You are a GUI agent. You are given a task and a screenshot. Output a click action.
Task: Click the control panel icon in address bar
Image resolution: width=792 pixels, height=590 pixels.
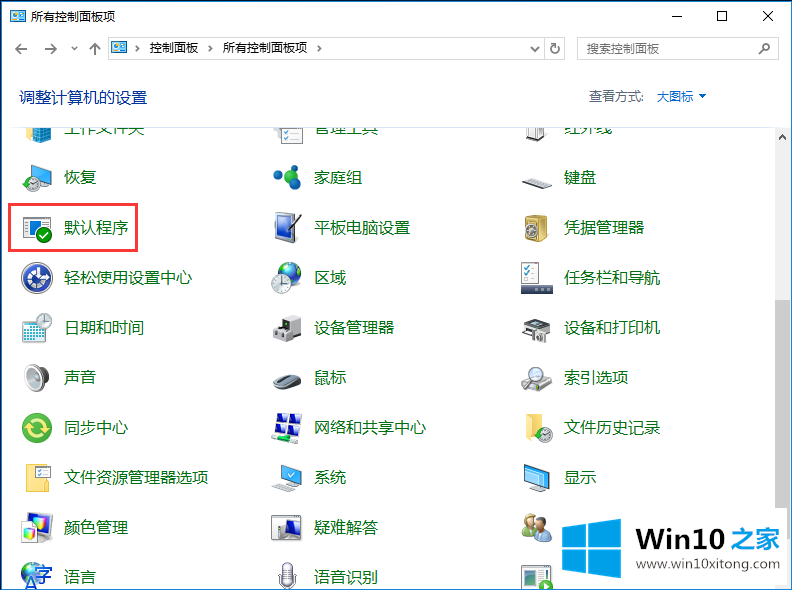click(119, 48)
